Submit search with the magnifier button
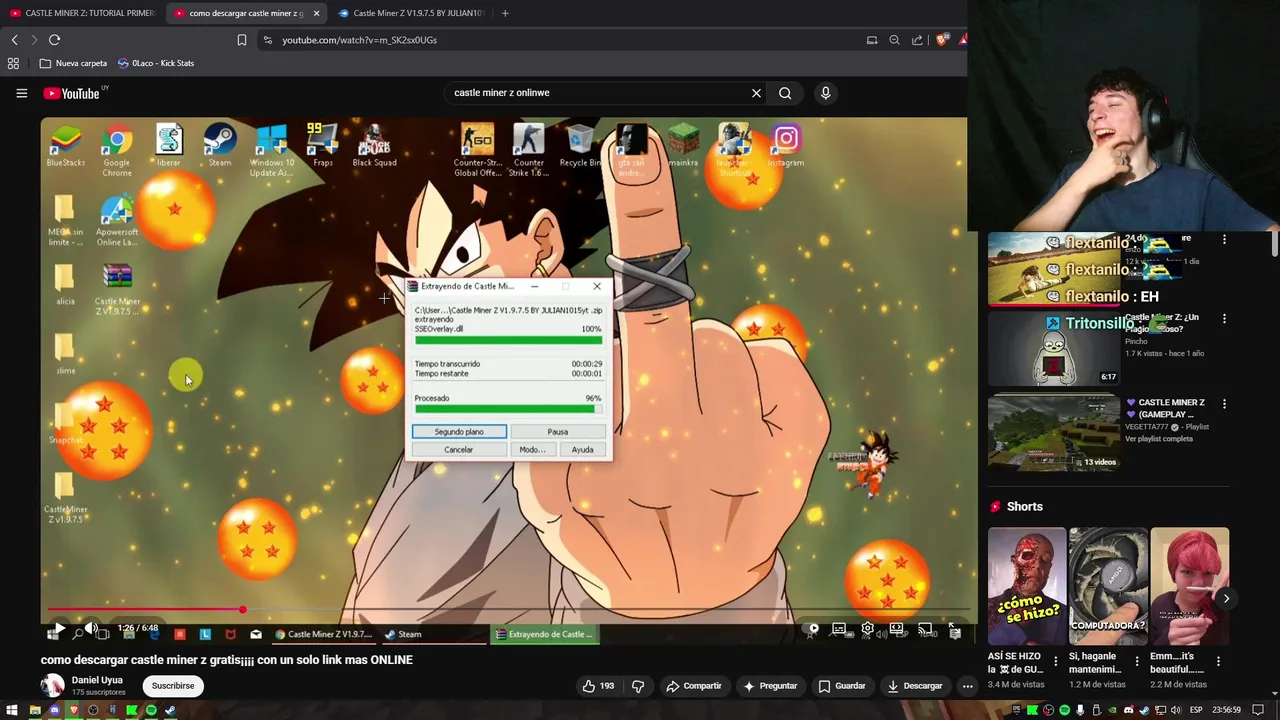Viewport: 1280px width, 720px height. tap(785, 93)
